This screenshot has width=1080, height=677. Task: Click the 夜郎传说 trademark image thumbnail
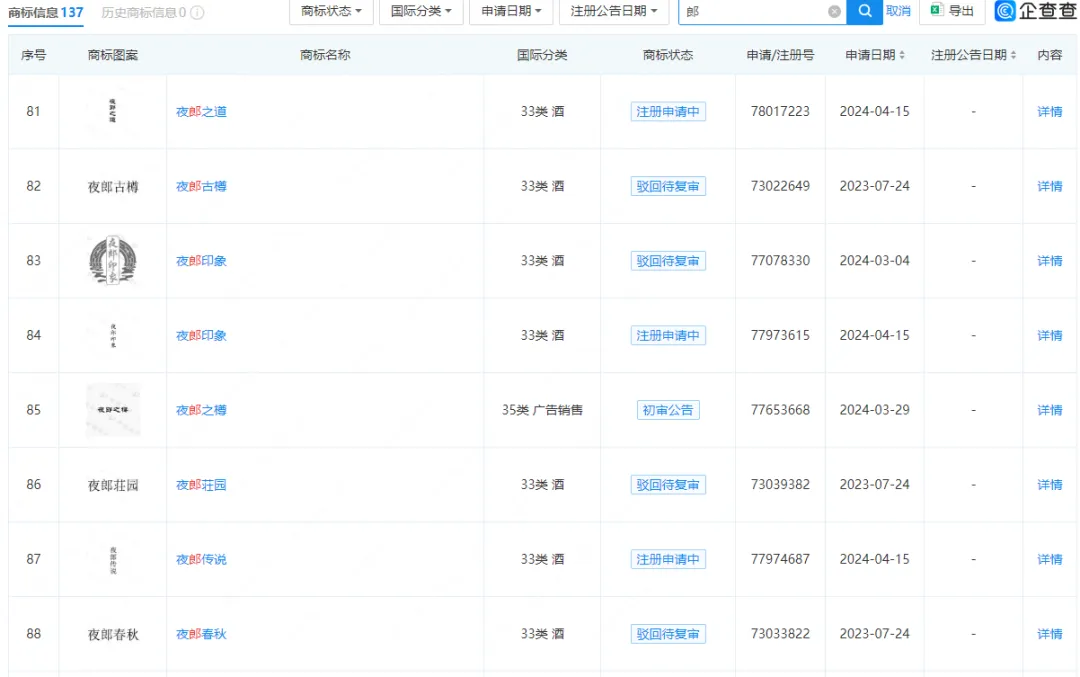113,560
